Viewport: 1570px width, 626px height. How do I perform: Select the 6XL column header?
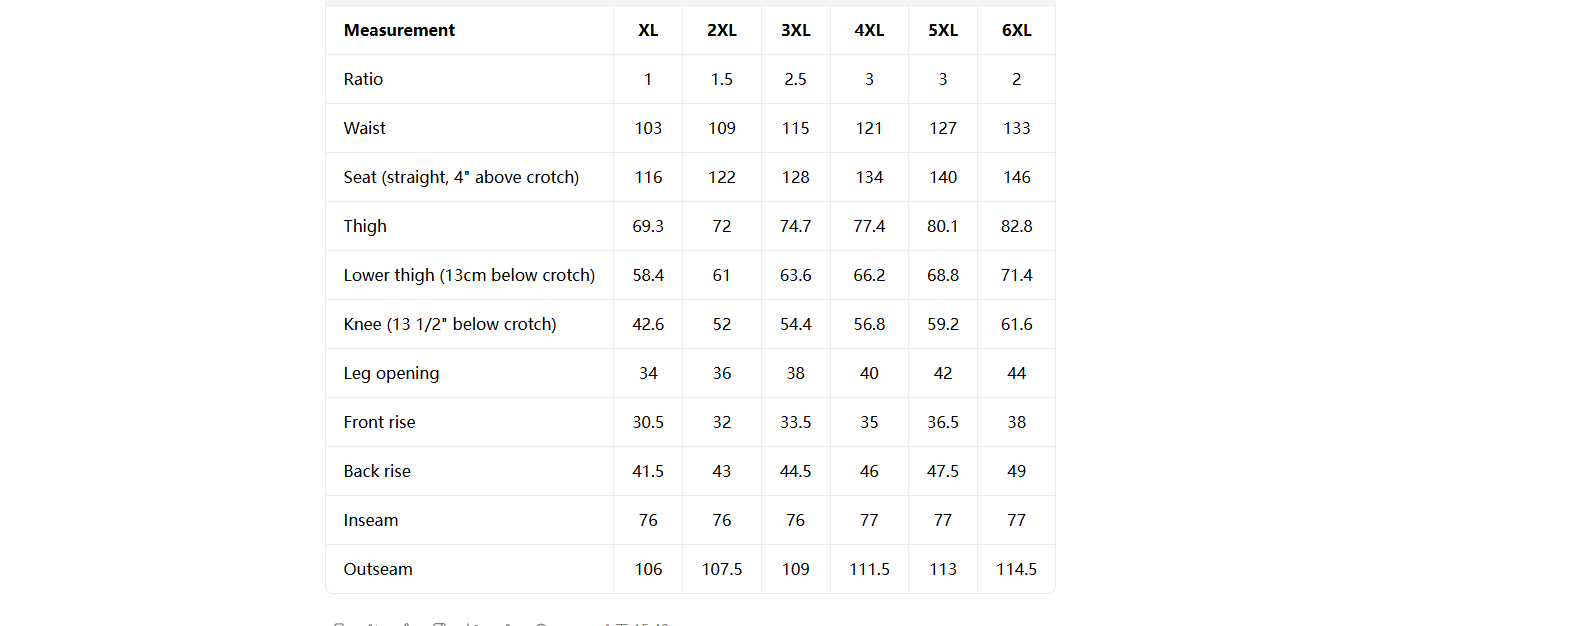[x=1017, y=30]
